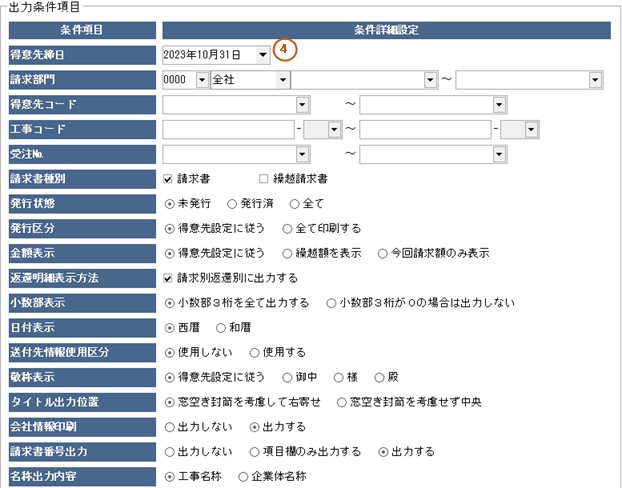Select 出力しない for 会社情報印刷
The width and height of the screenshot is (622, 488).
pyautogui.click(x=169, y=426)
